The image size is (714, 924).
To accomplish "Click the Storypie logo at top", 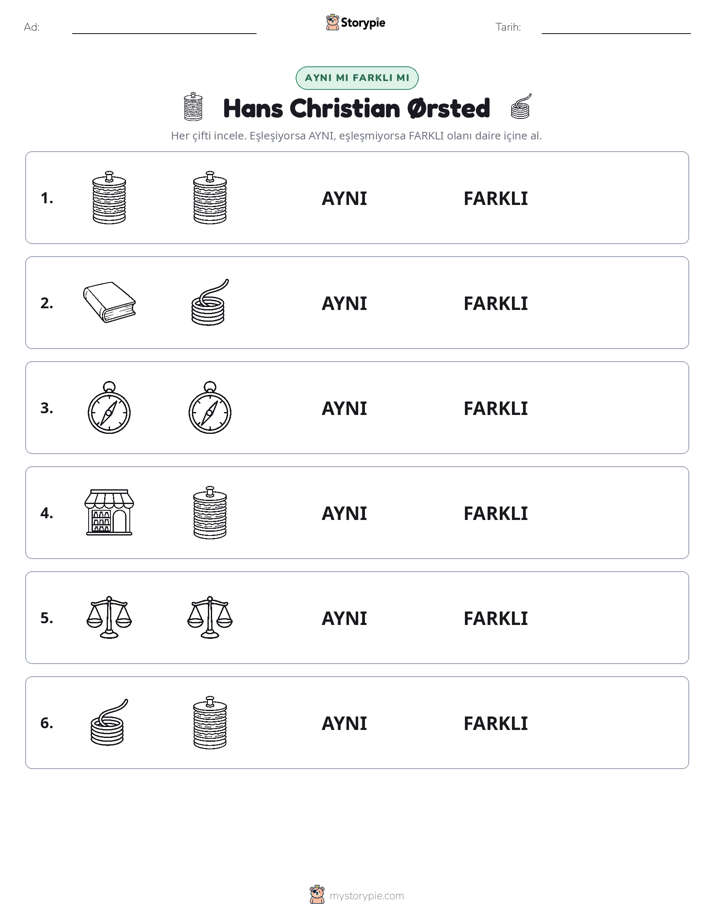I will [355, 22].
